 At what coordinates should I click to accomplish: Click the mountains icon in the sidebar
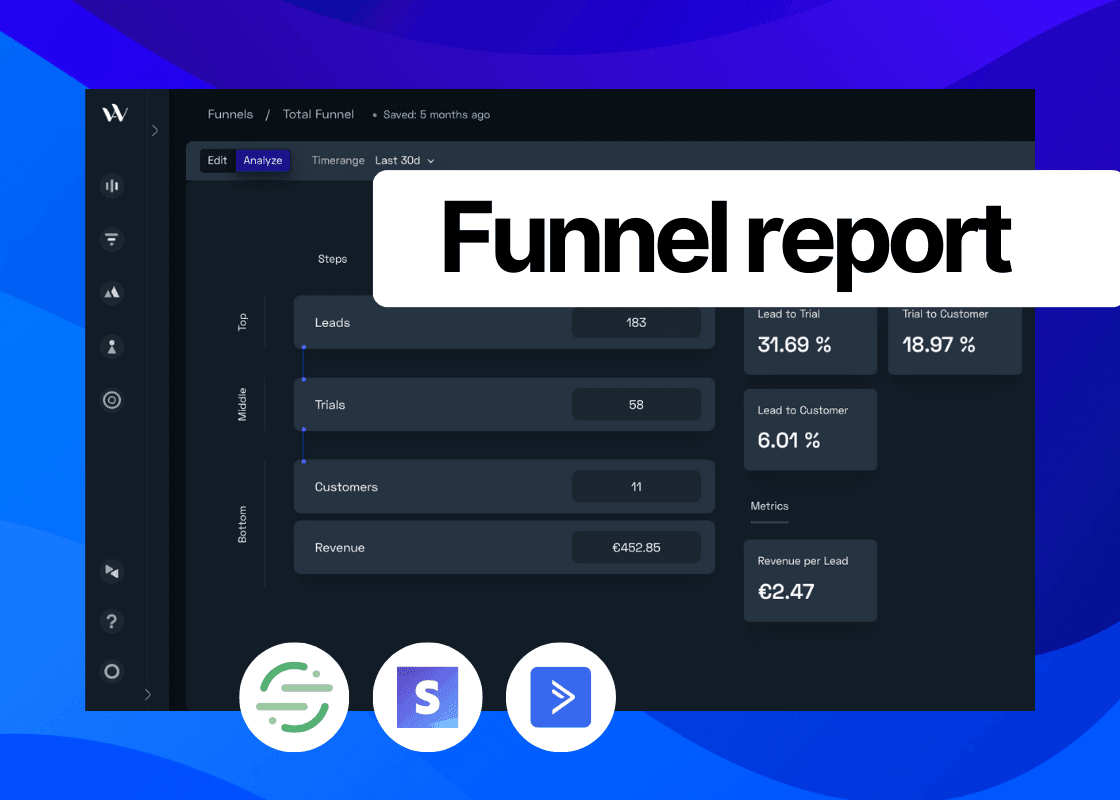[x=111, y=293]
